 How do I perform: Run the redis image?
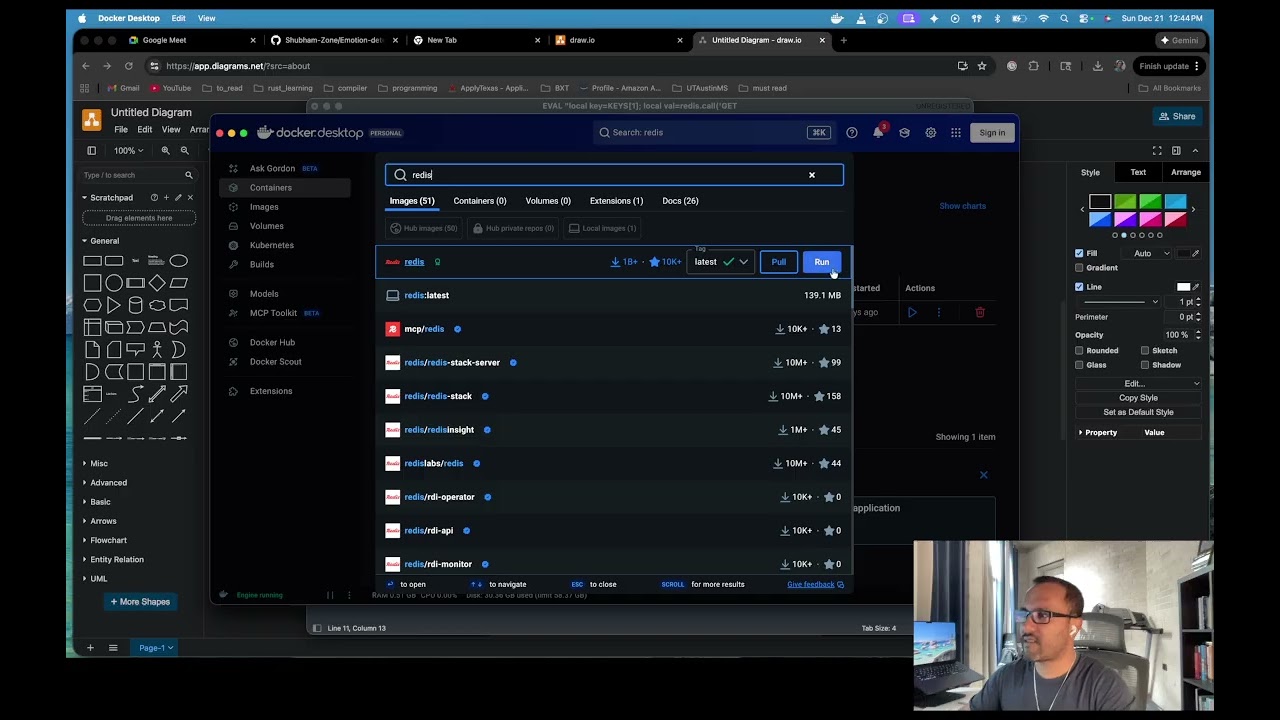821,262
